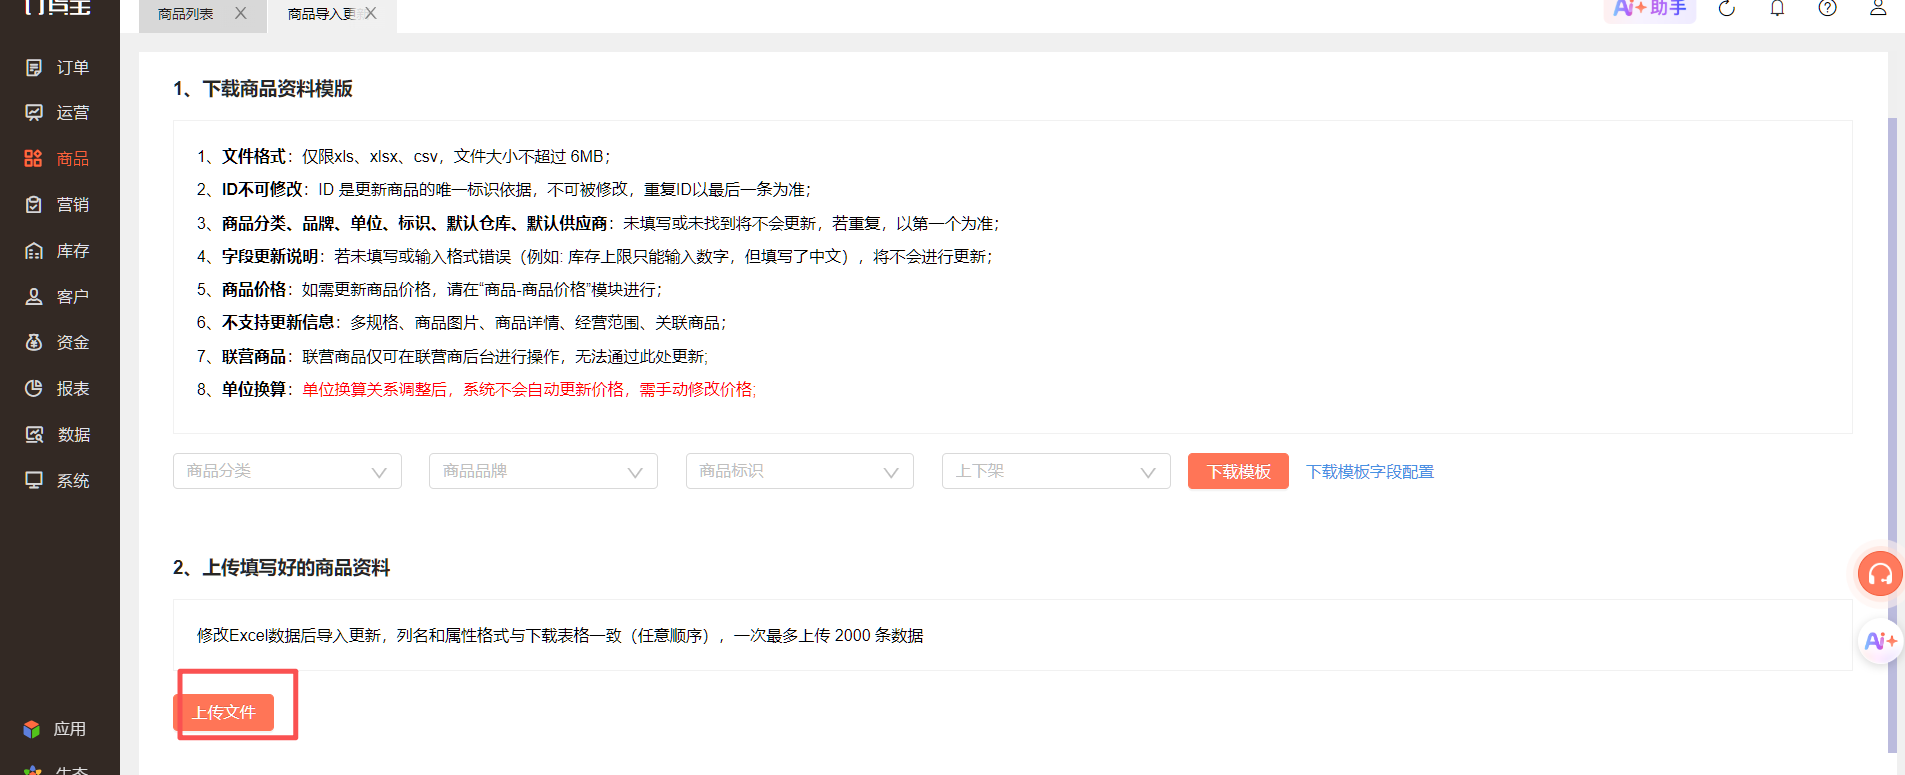
Task: Expand the 商品标识 dropdown
Action: [x=800, y=471]
